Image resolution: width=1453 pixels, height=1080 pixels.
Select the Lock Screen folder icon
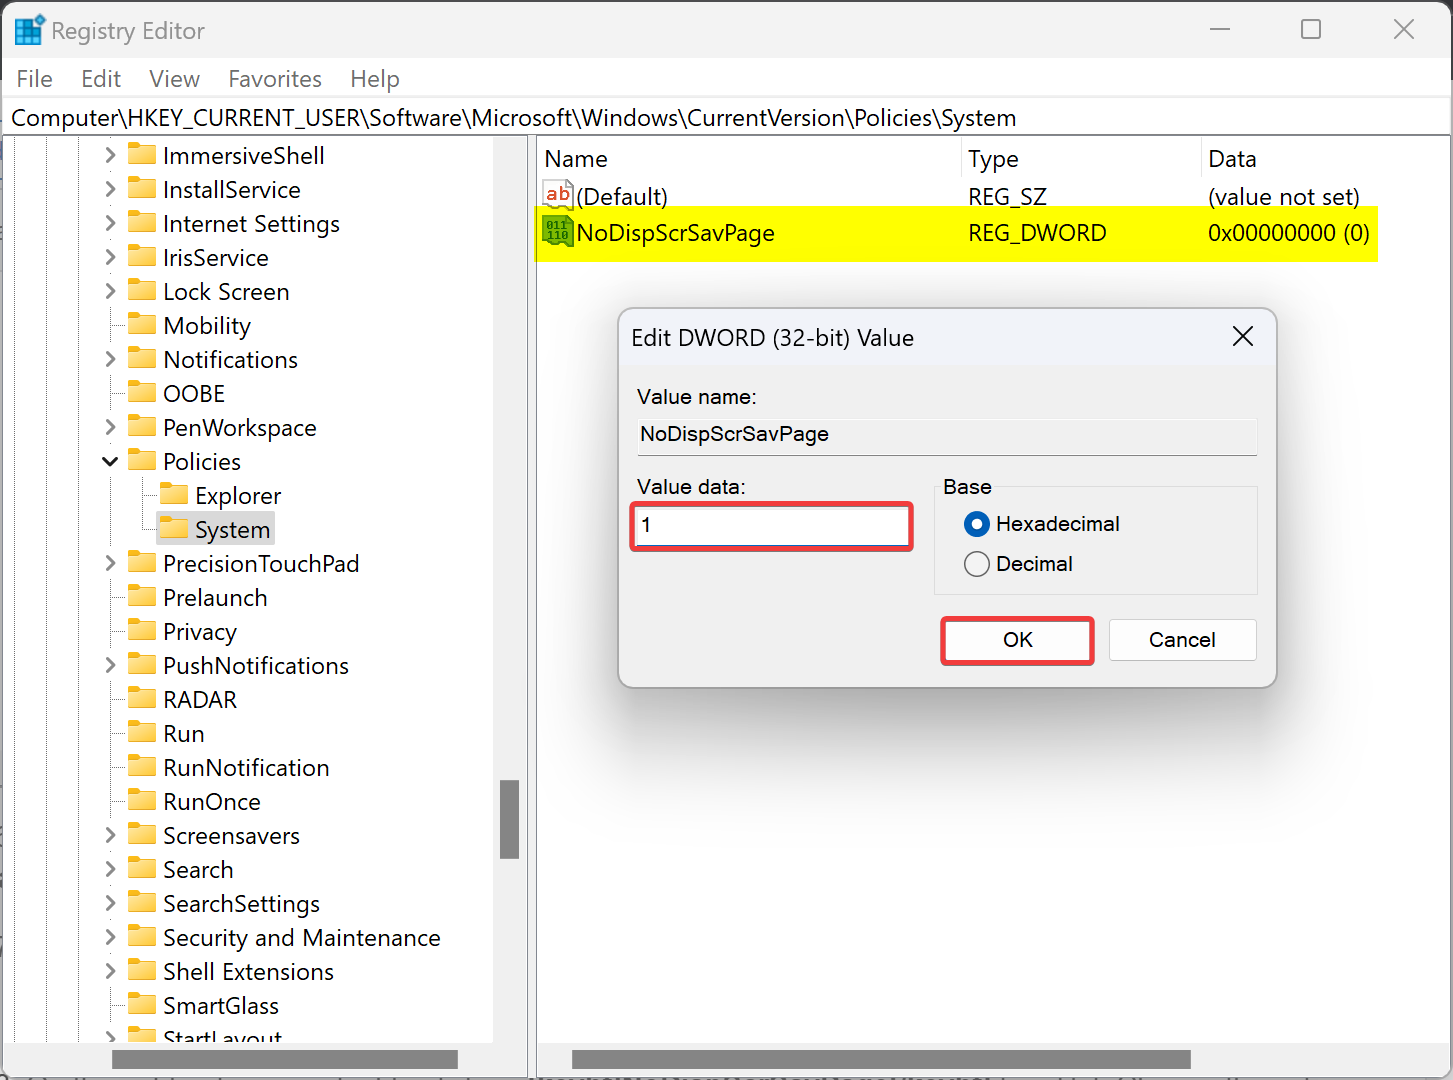pyautogui.click(x=143, y=290)
